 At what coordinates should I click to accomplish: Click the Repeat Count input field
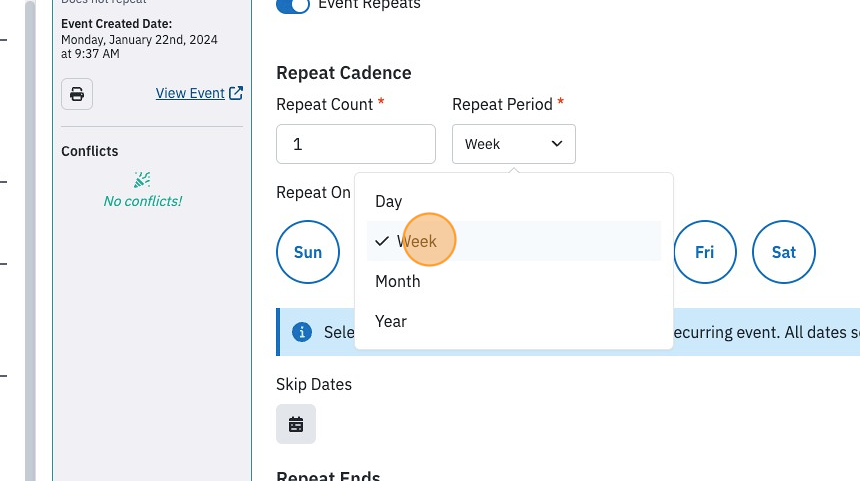pos(356,144)
